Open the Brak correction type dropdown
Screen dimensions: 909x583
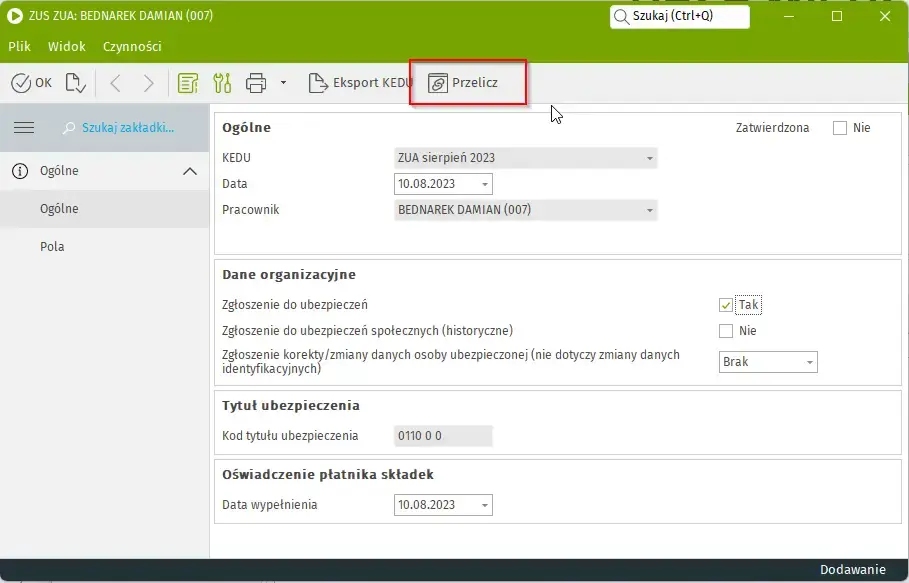809,362
